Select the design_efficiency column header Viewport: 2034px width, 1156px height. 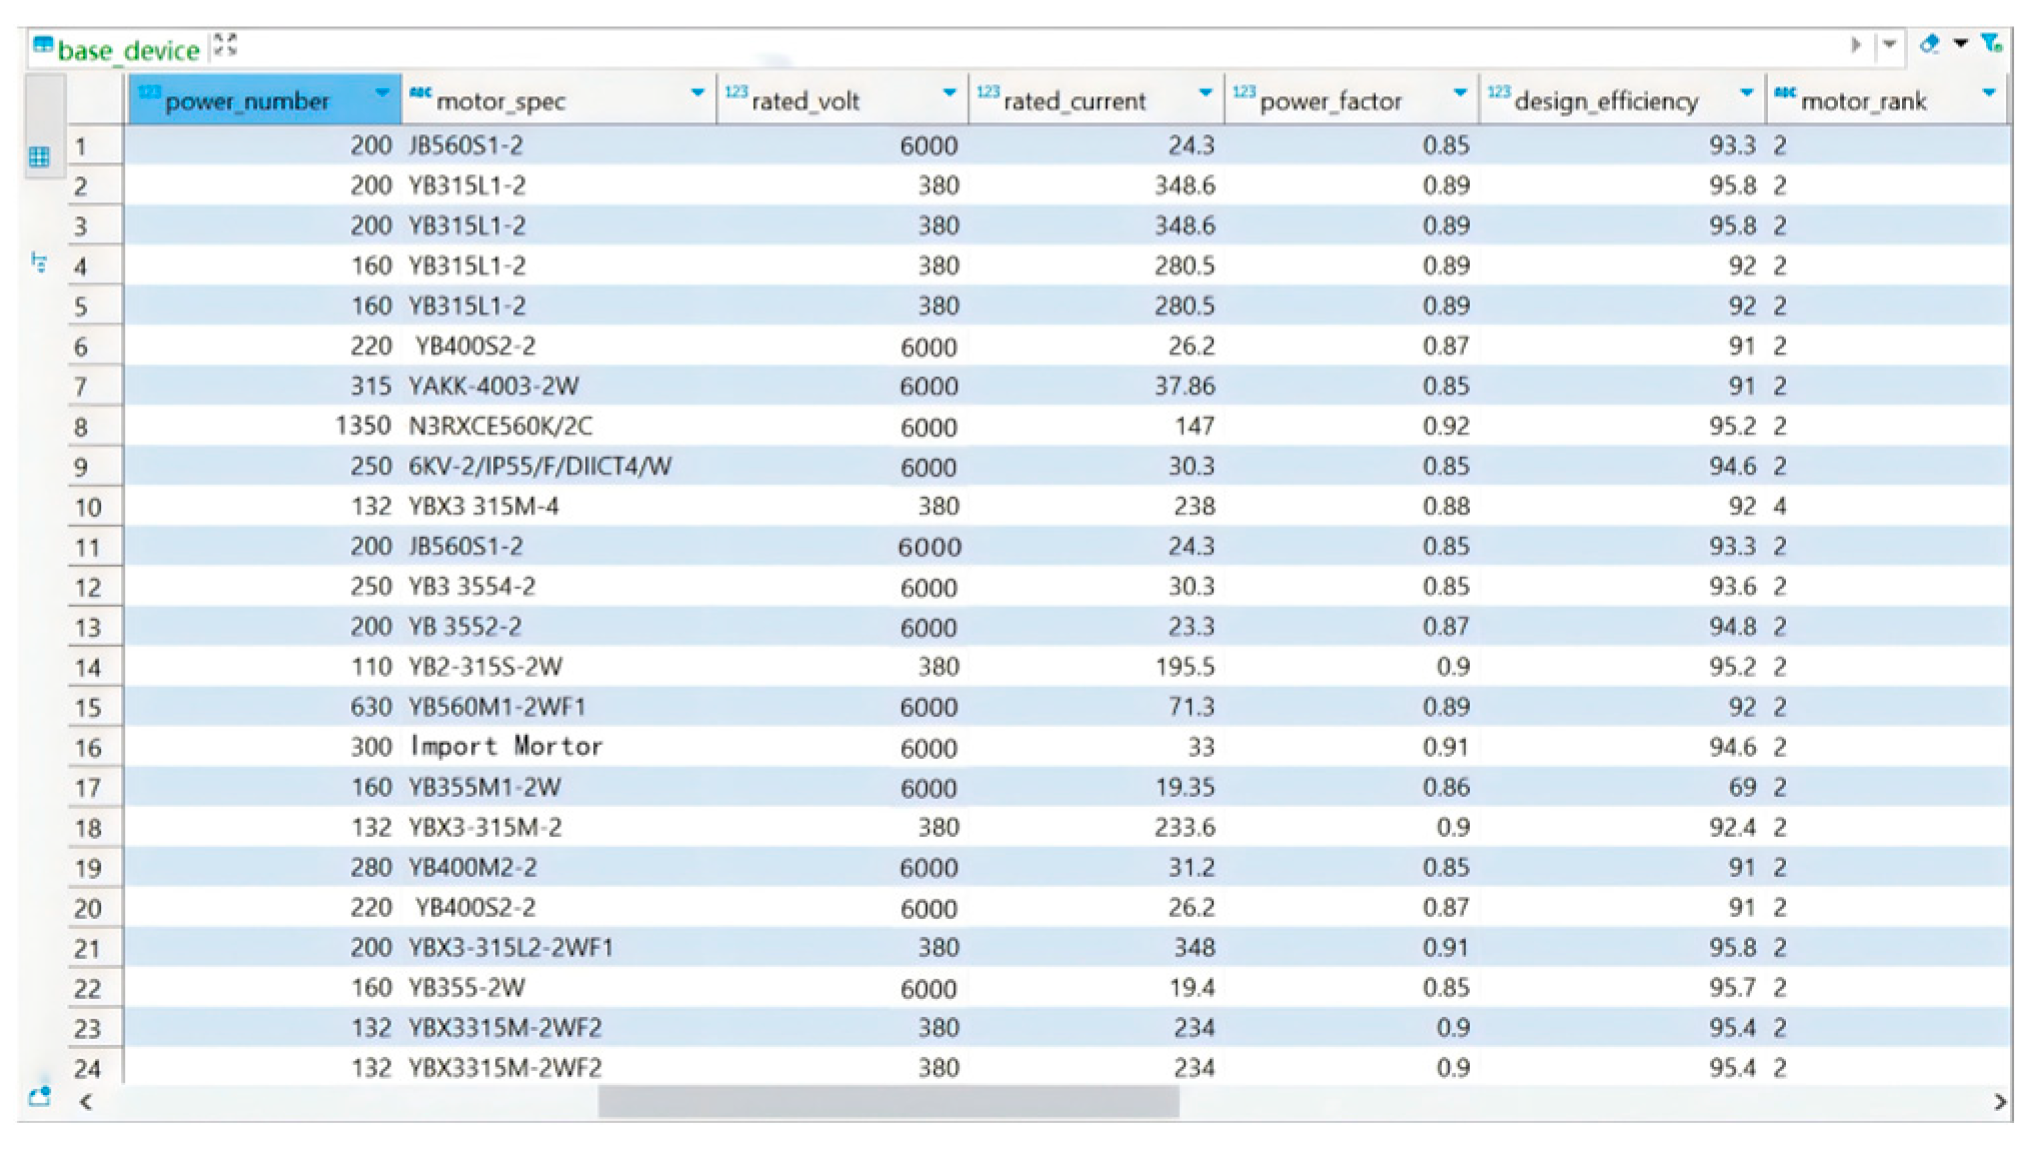[1606, 101]
